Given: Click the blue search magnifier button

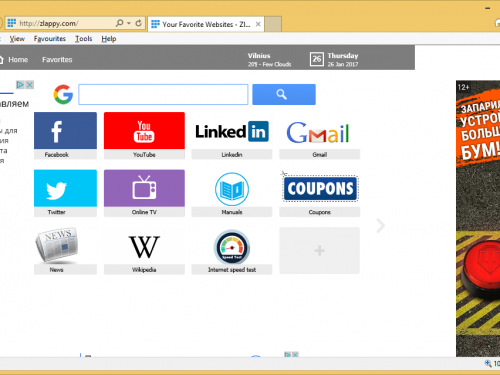Looking at the screenshot, I should click(x=284, y=94).
